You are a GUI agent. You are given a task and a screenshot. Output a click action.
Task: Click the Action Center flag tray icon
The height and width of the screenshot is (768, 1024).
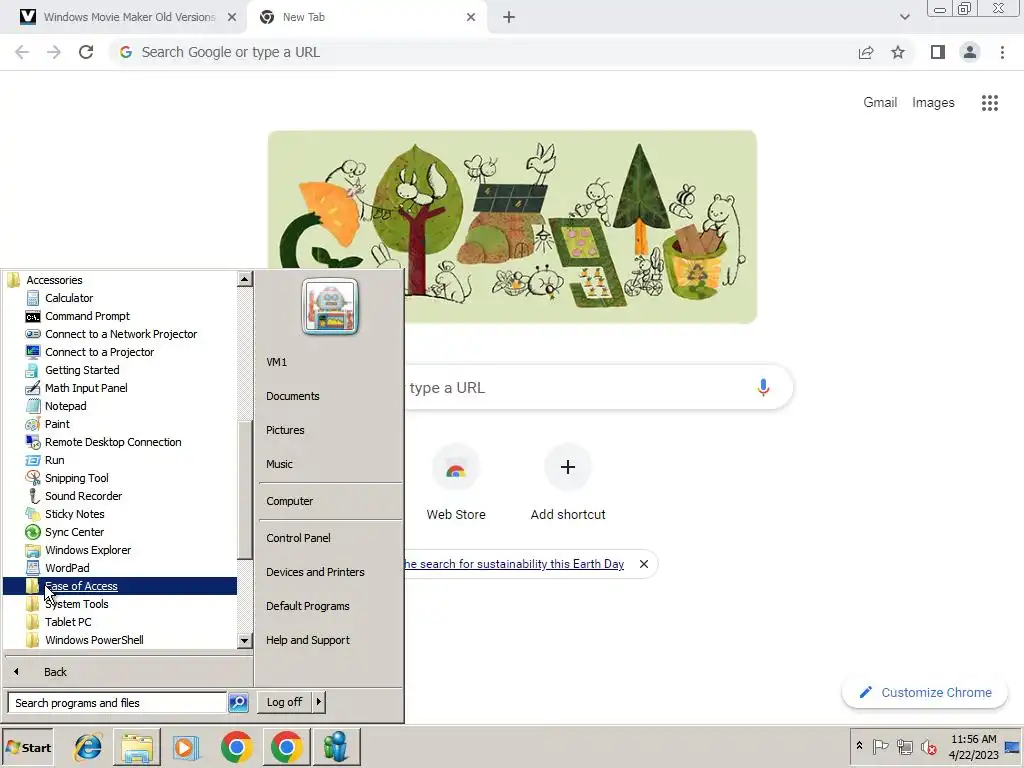(x=880, y=746)
